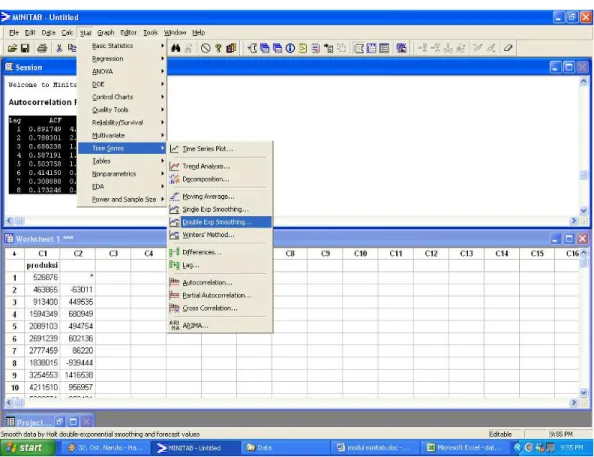594x457 pixels.
Task: Select row header 5 in worksheet
Action: pos(14,326)
